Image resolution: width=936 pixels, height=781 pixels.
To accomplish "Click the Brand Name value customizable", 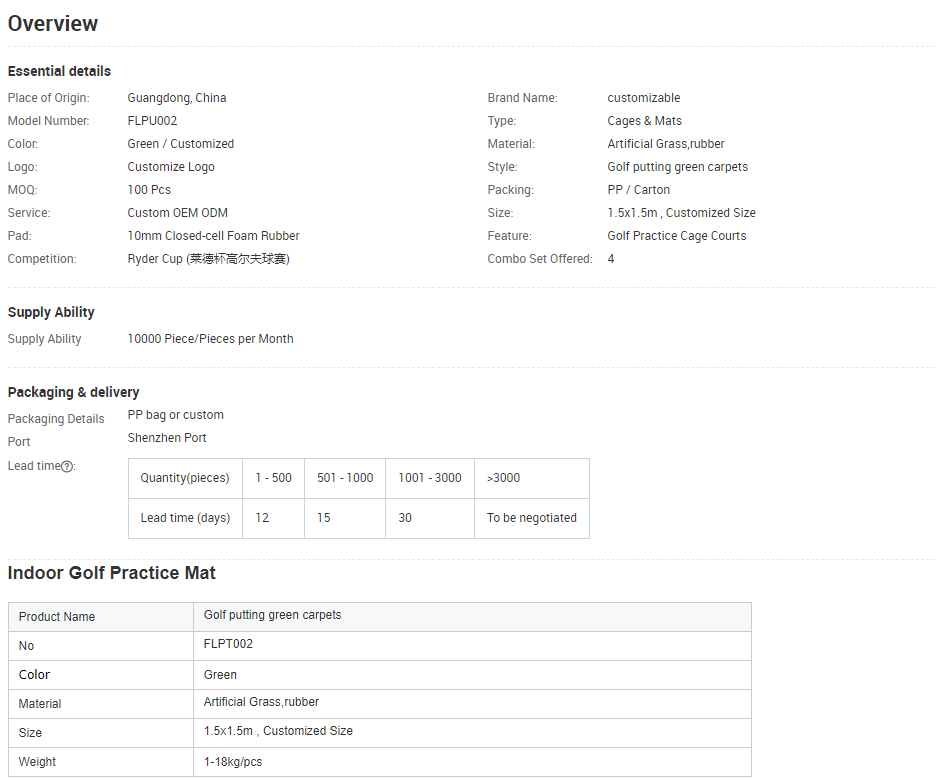I will [x=643, y=98].
